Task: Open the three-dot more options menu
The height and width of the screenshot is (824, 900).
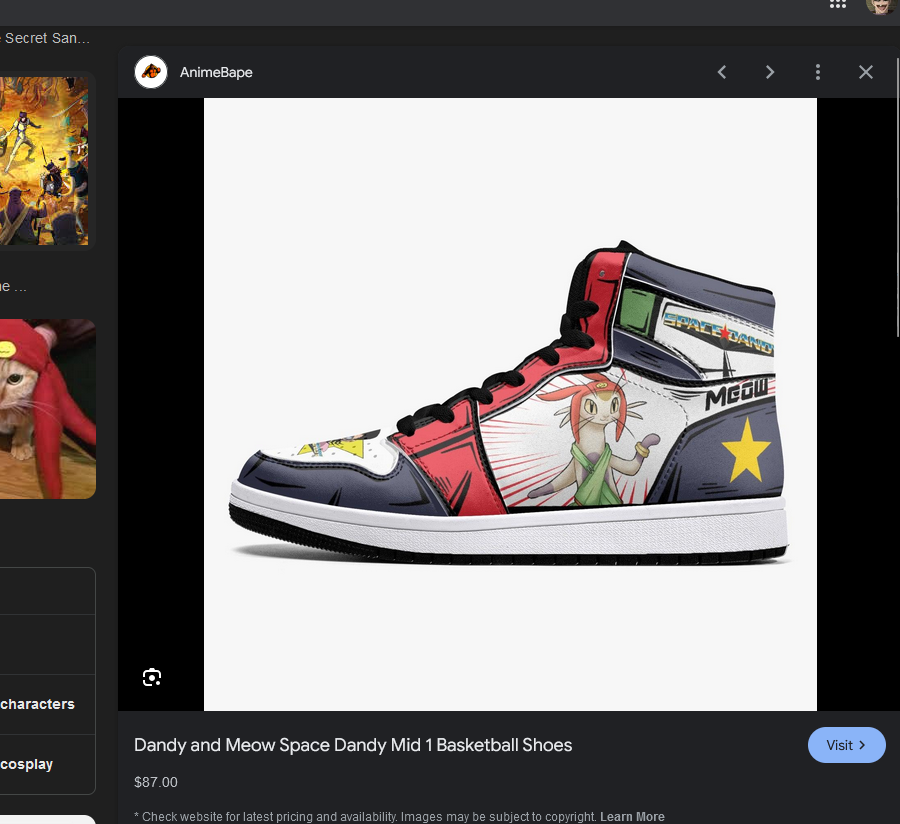Action: point(818,72)
